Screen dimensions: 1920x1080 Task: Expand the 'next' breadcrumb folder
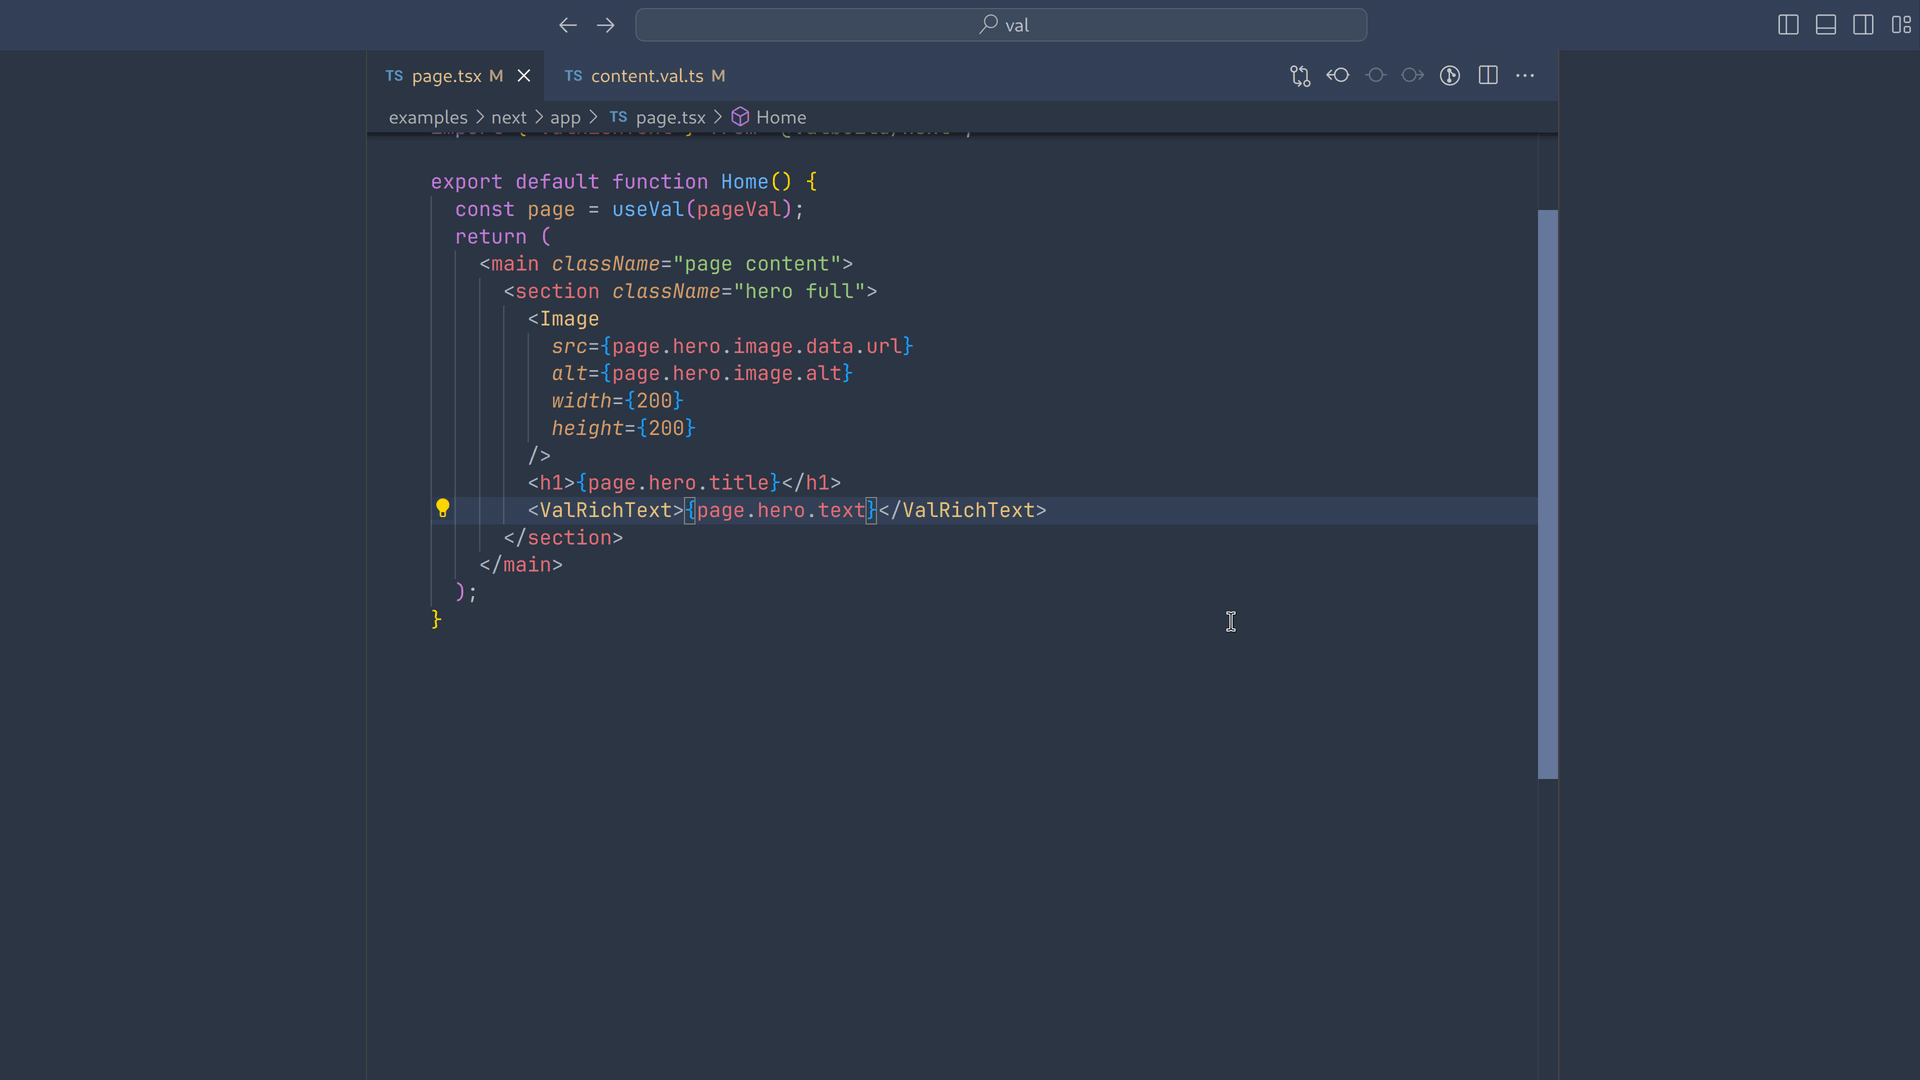[x=508, y=118]
